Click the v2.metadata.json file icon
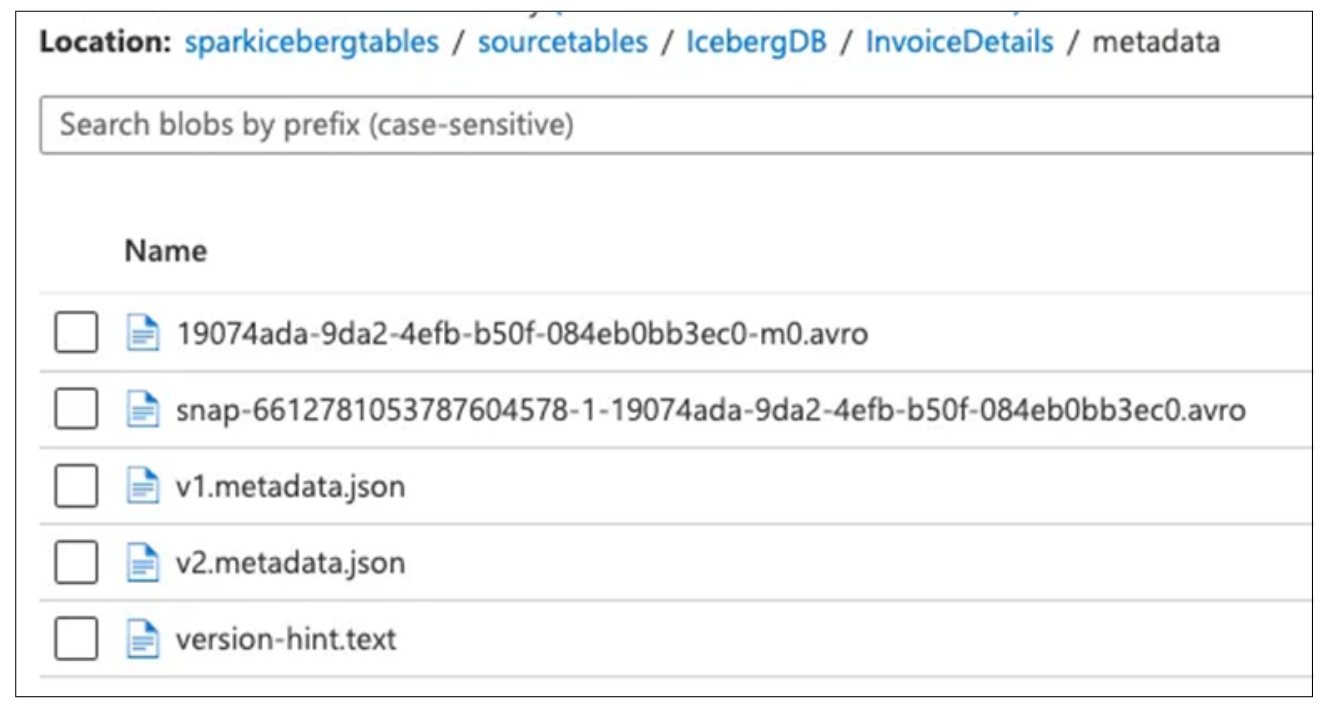This screenshot has height=712, width=1329. 143,563
